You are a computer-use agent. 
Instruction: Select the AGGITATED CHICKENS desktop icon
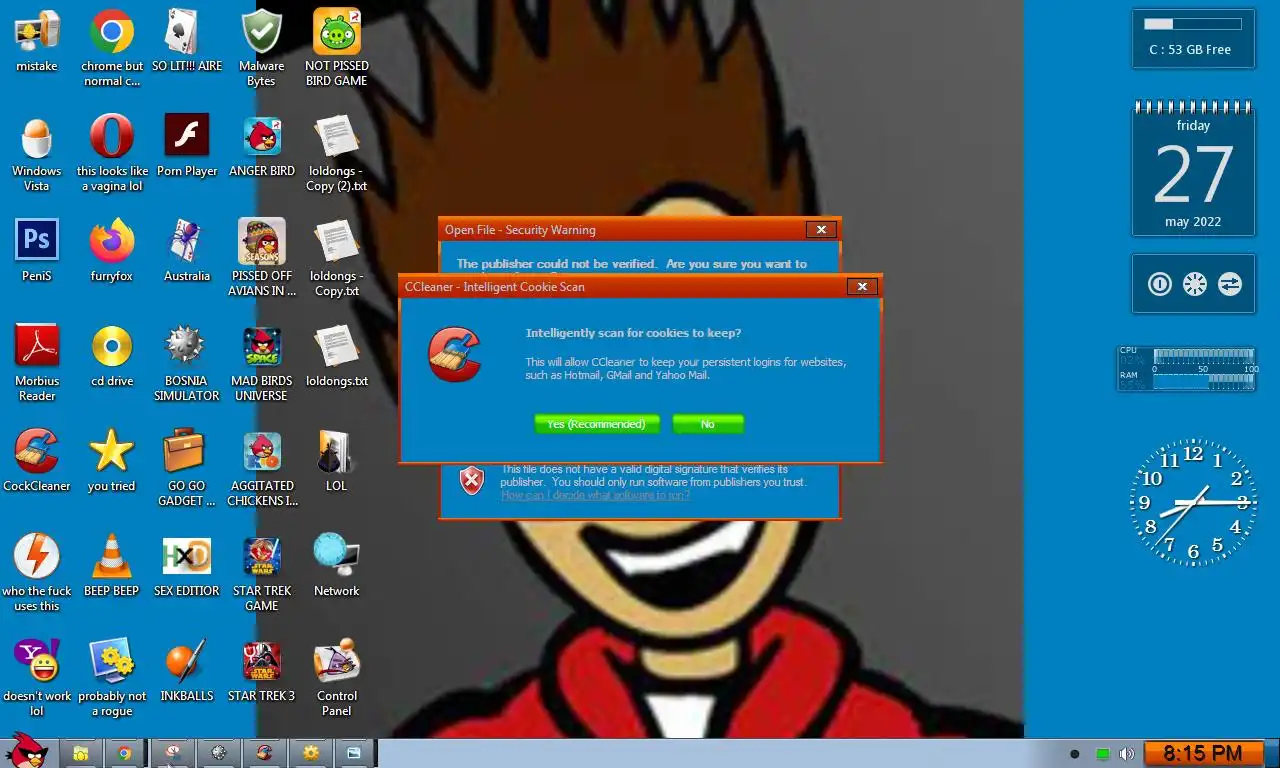[262, 468]
